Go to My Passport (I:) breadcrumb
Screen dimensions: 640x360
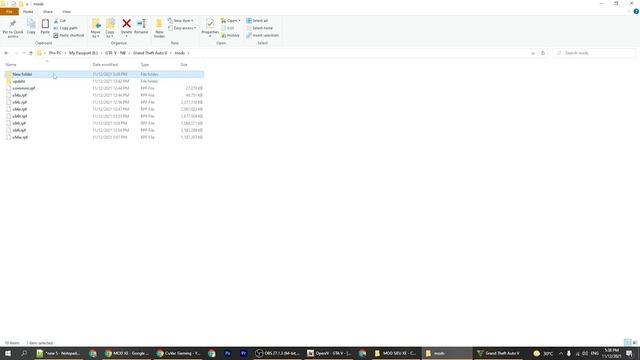[x=83, y=53]
